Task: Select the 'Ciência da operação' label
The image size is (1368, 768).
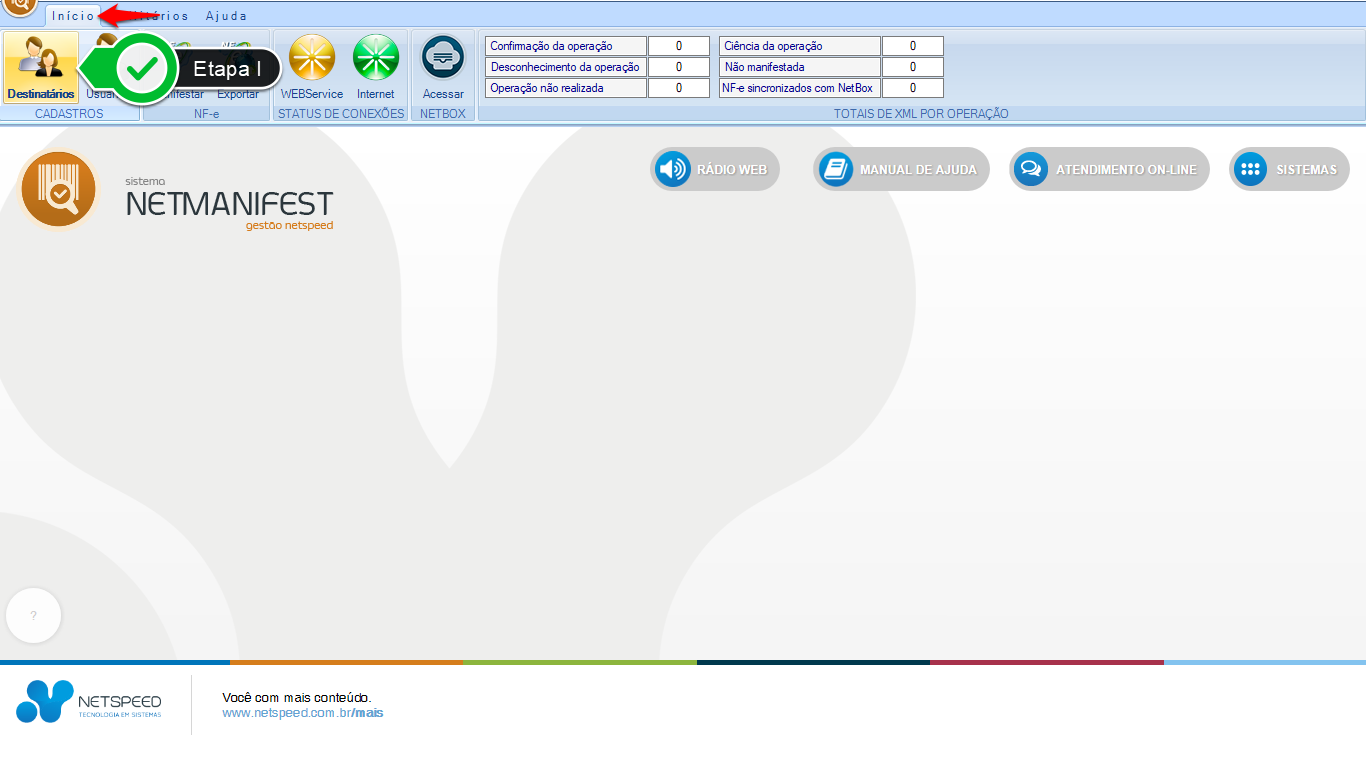Action: 800,46
